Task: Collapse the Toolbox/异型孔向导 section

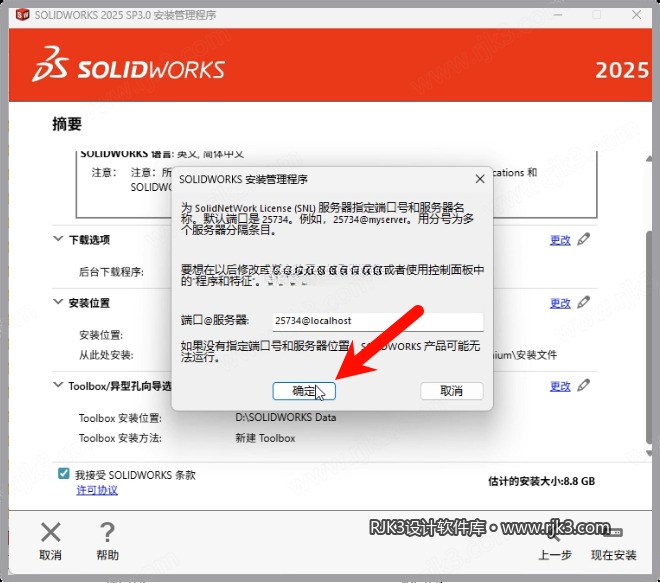Action: (58, 385)
